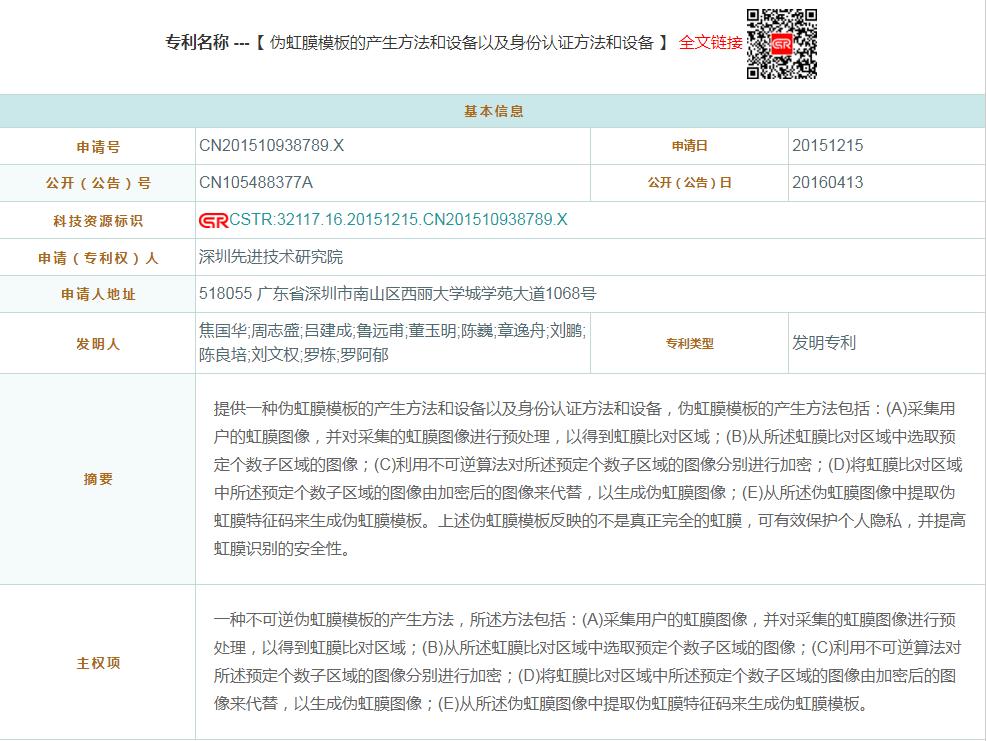Click the QR code image
The image size is (986, 741).
point(781,44)
